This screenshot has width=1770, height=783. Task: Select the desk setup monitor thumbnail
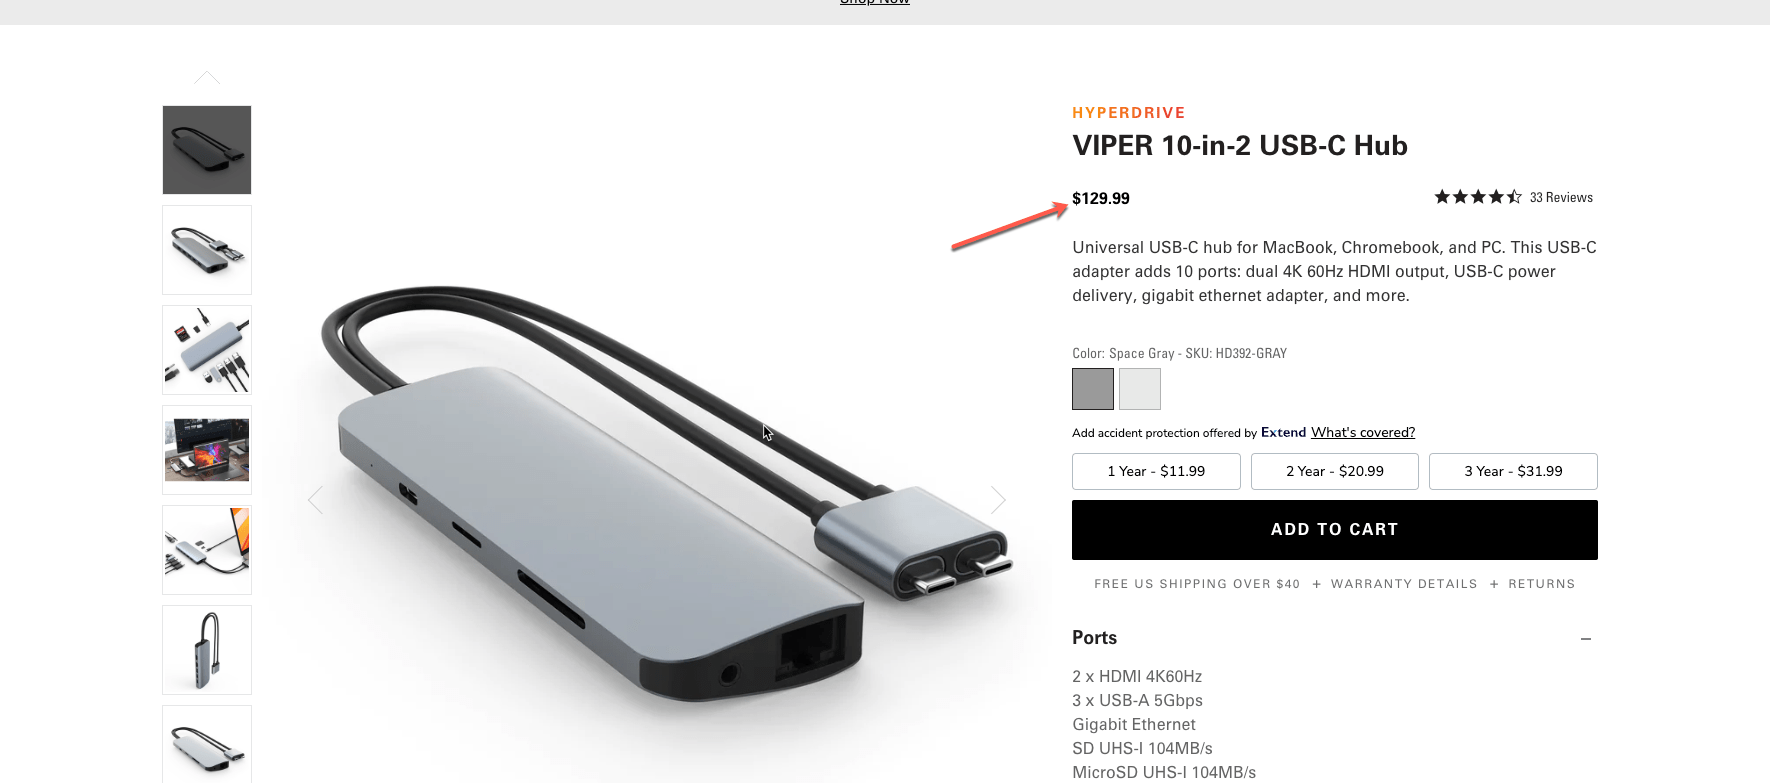click(x=207, y=450)
